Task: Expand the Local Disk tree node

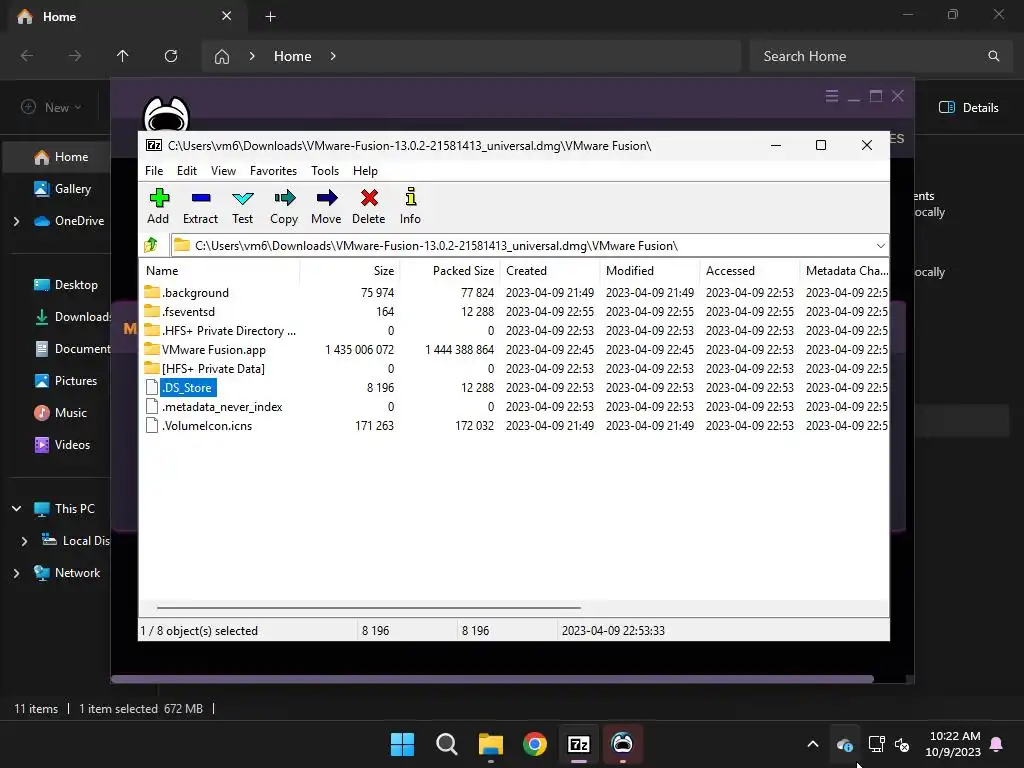Action: [24, 541]
